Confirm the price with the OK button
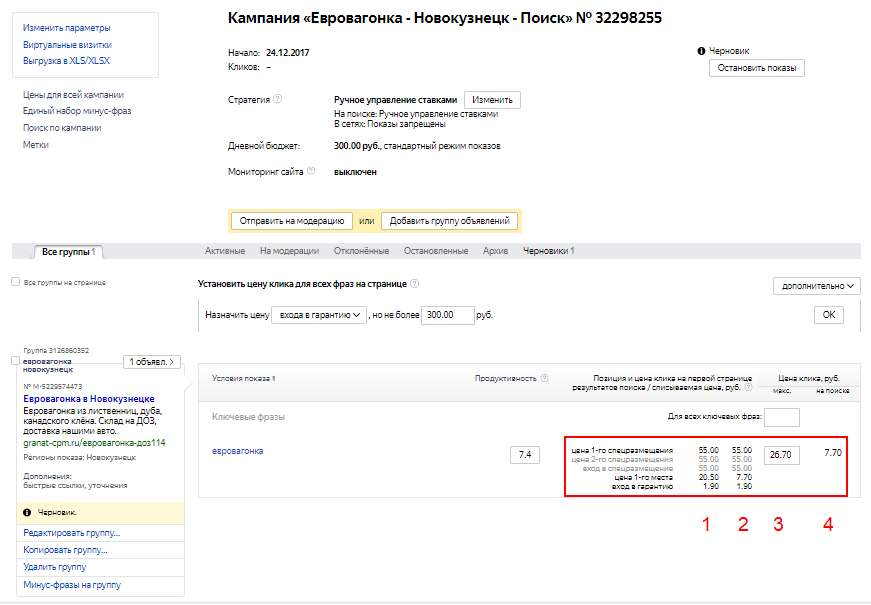The height and width of the screenshot is (605, 871). pos(829,315)
